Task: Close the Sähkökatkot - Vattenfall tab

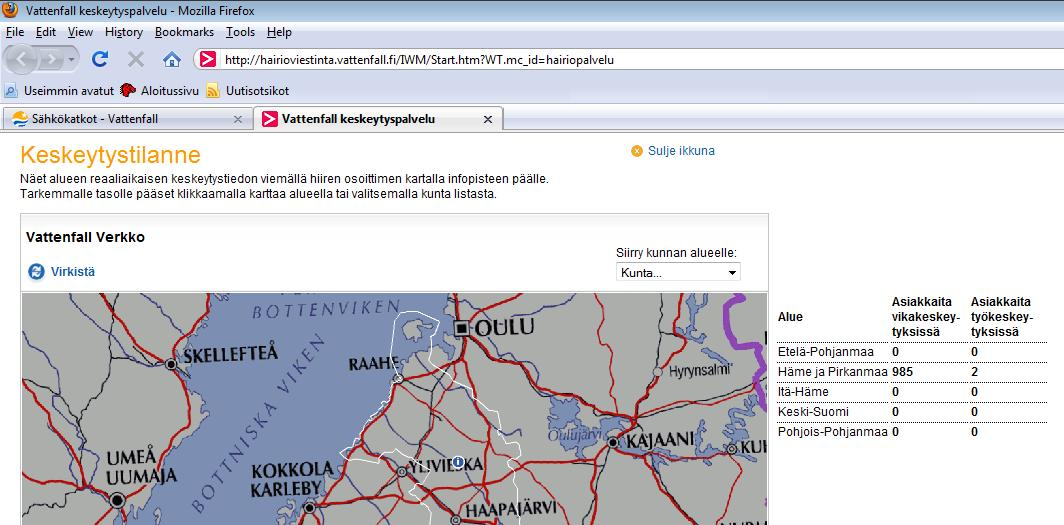Action: pyautogui.click(x=238, y=119)
